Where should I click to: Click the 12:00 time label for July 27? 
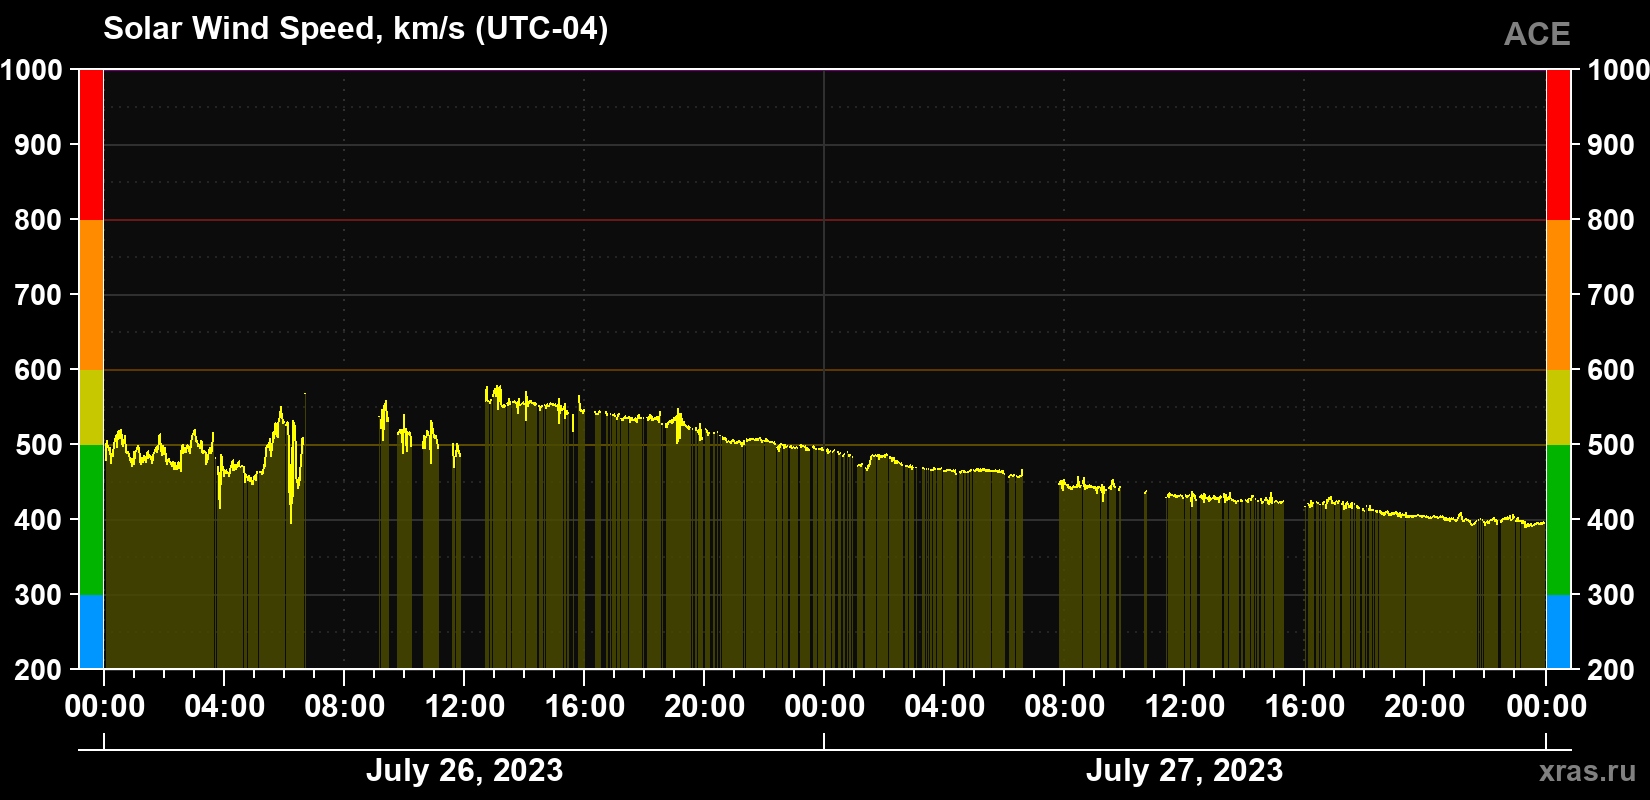1184,707
